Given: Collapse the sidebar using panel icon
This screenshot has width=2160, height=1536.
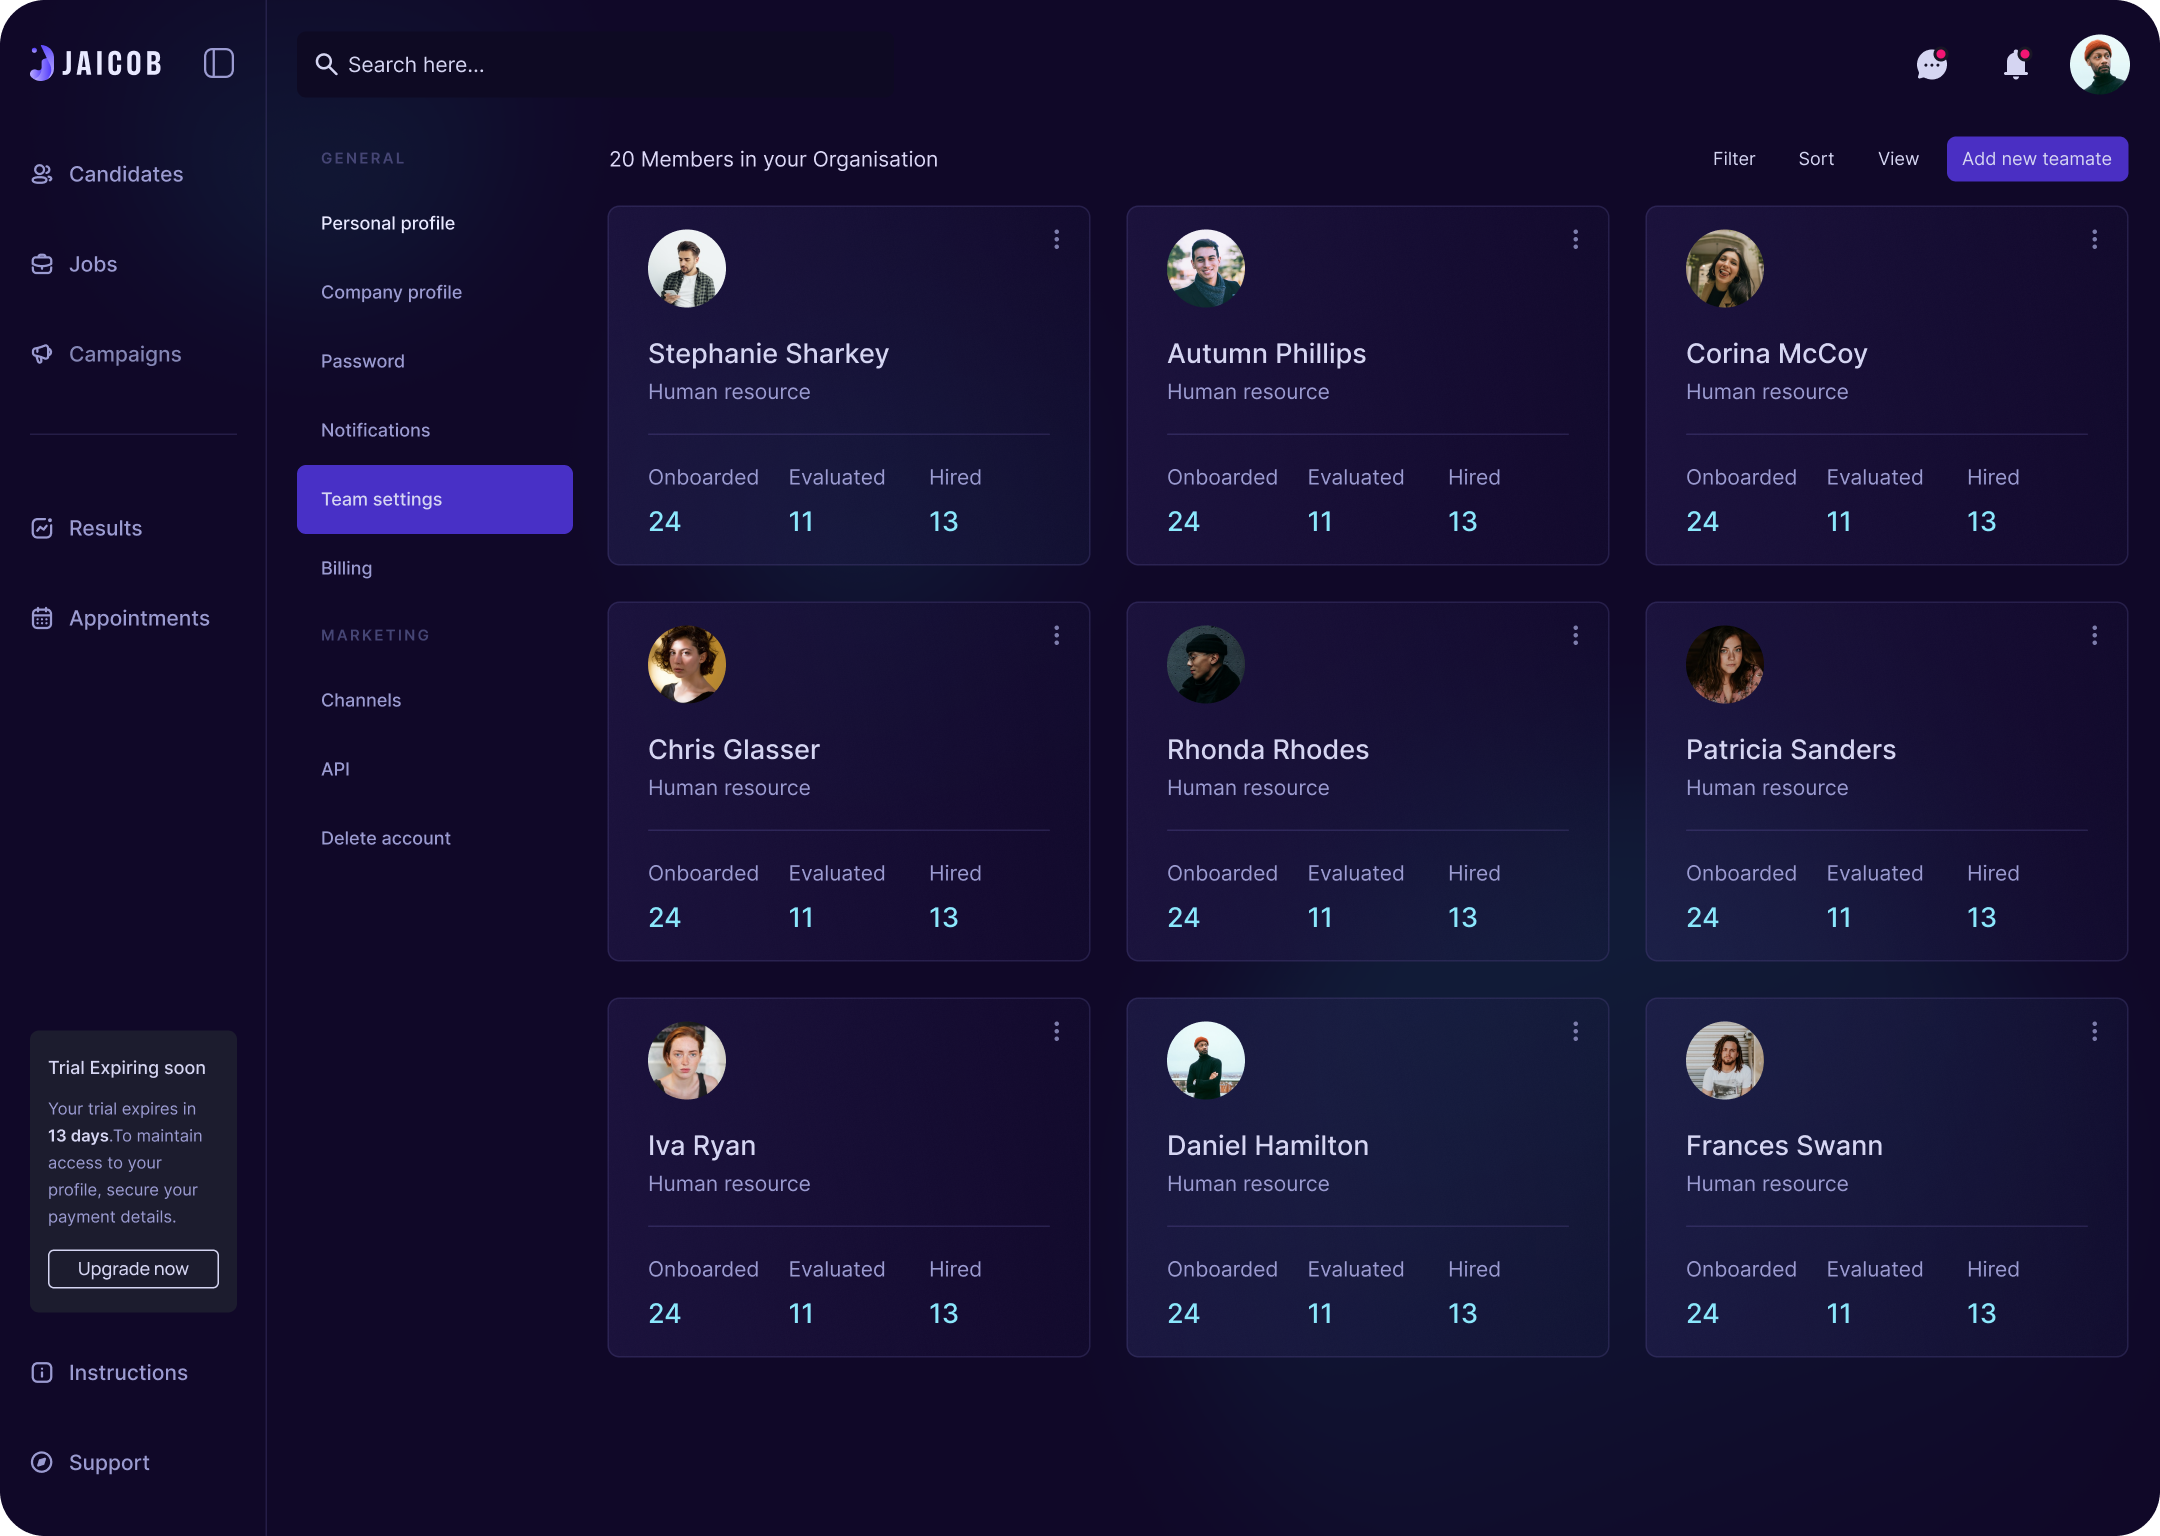Looking at the screenshot, I should point(219,62).
